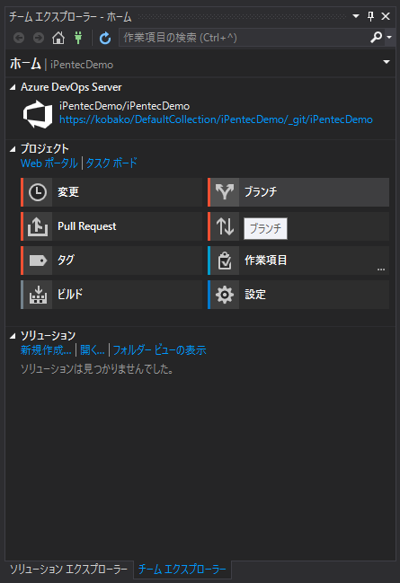Screen dimensions: 400x583
Task: Open the iPentecDemo repository URL link
Action: click(216, 119)
